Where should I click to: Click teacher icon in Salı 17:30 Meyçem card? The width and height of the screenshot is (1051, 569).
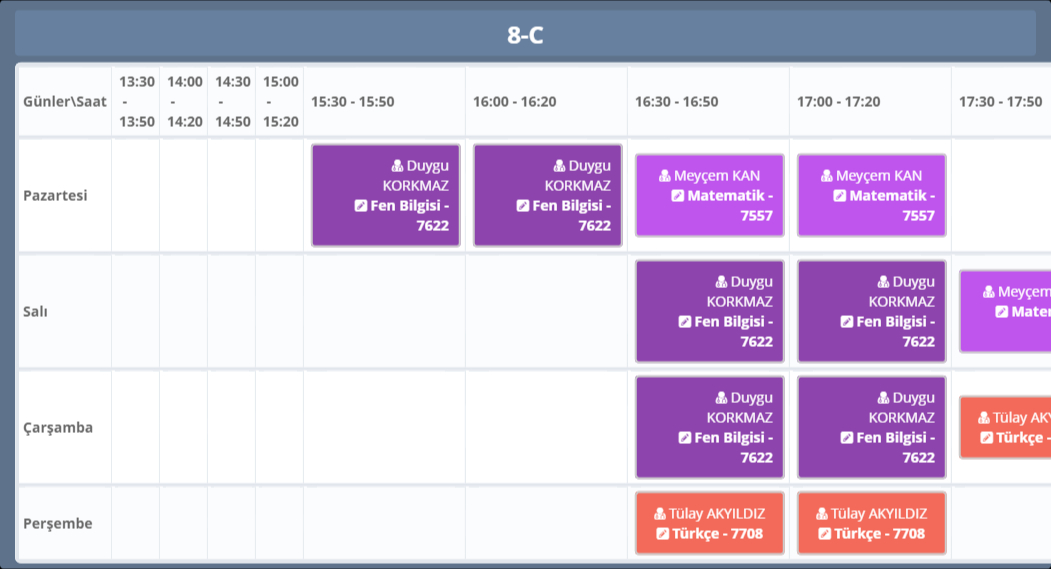[989, 292]
